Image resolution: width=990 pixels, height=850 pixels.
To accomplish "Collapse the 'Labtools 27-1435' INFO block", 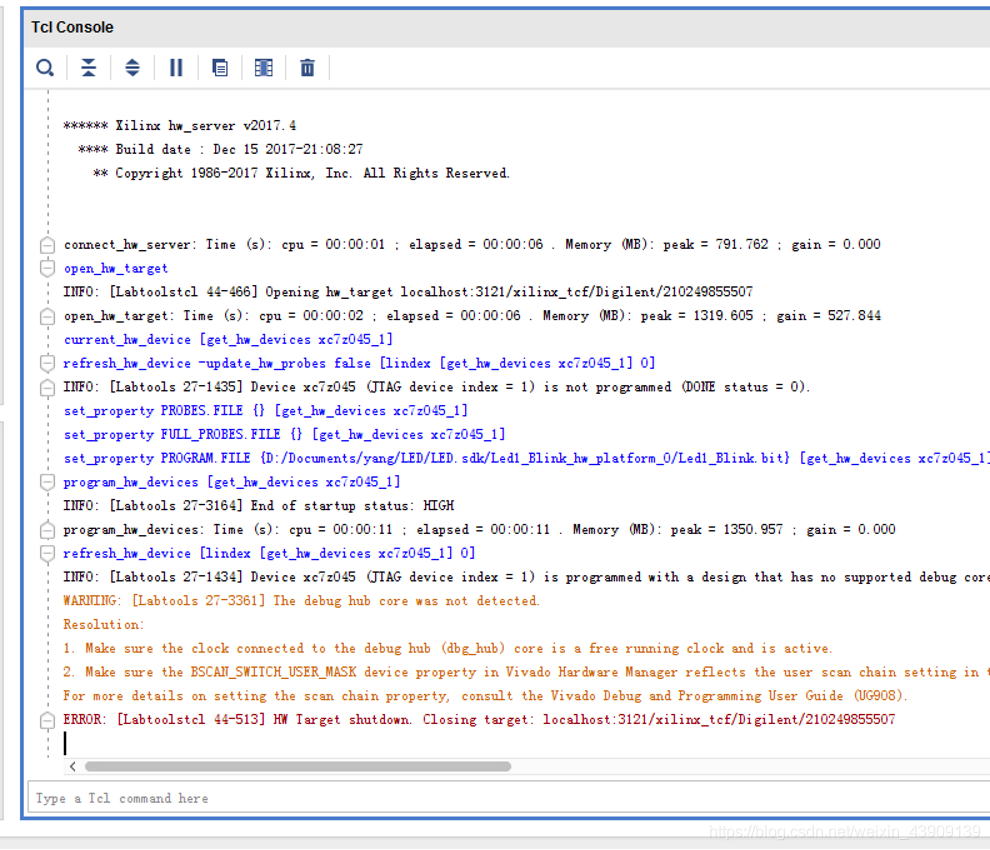I will pos(47,388).
